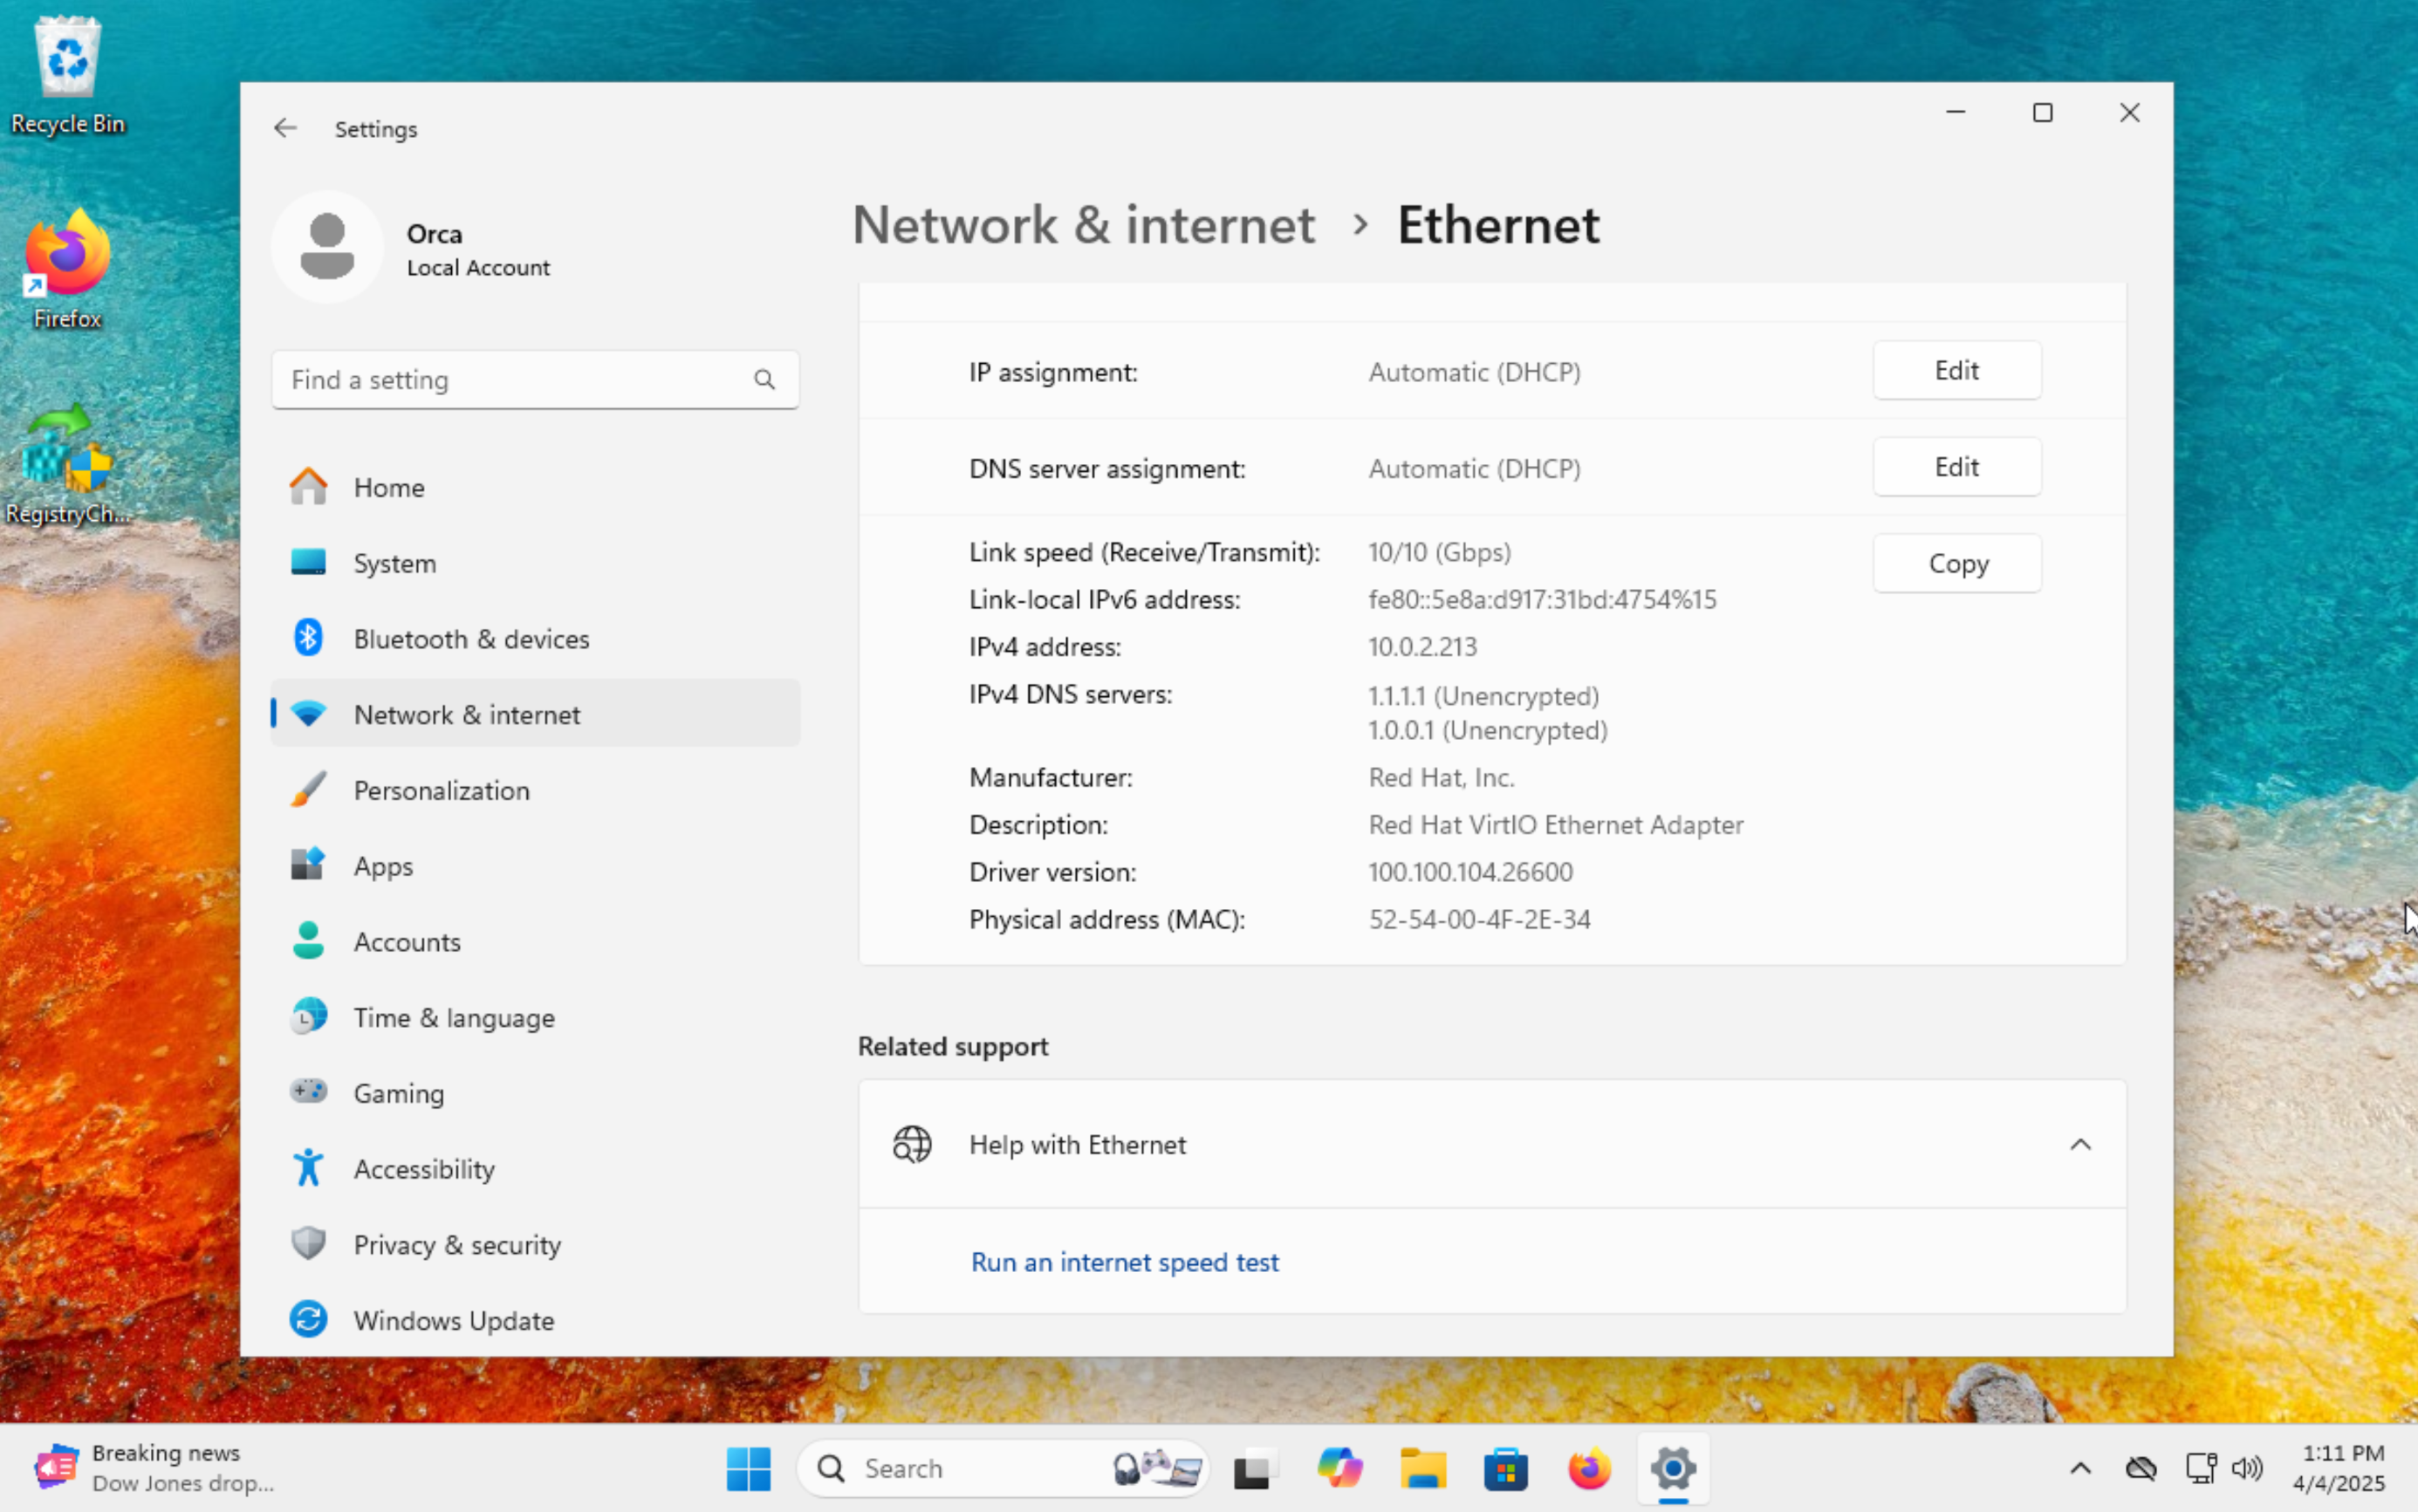Open the System settings page
This screenshot has width=2418, height=1512.
click(x=535, y=563)
